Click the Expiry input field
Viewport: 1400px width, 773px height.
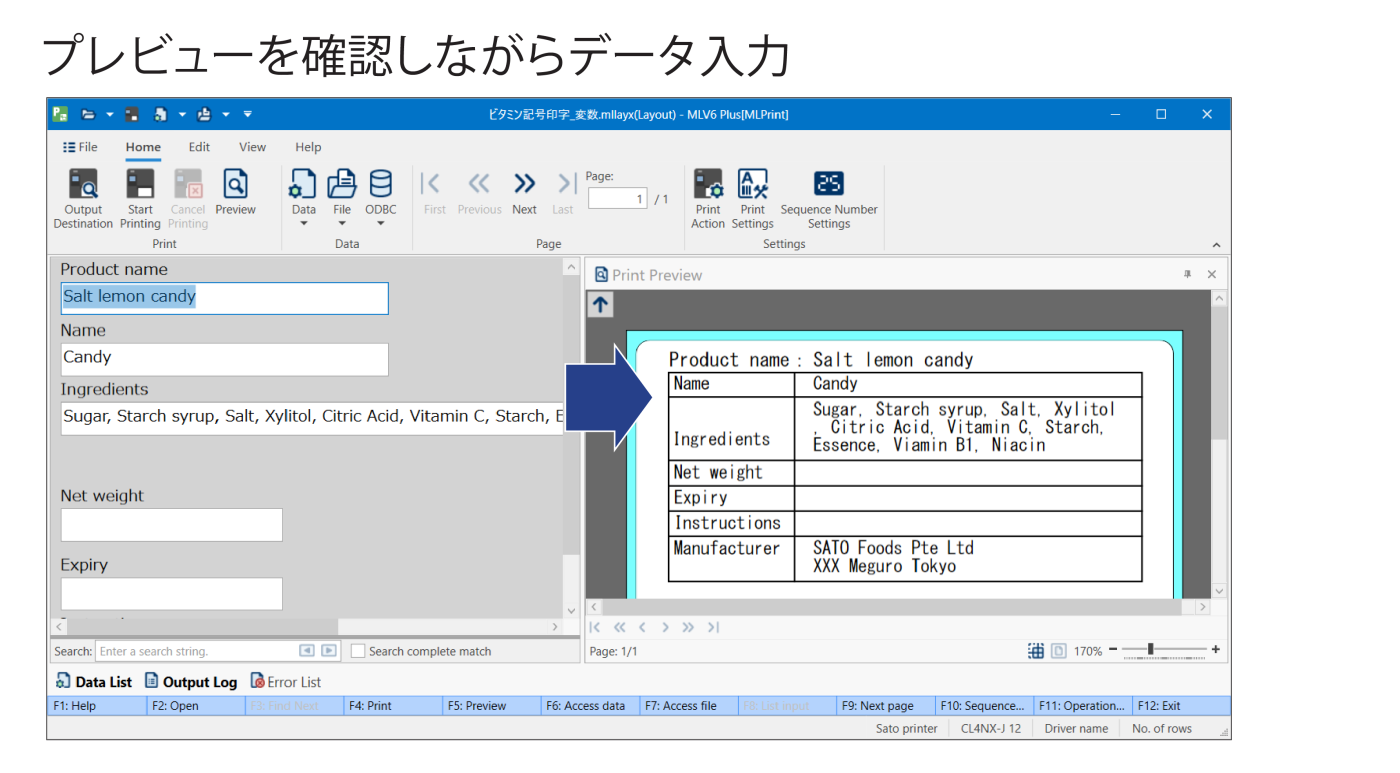pyautogui.click(x=171, y=594)
